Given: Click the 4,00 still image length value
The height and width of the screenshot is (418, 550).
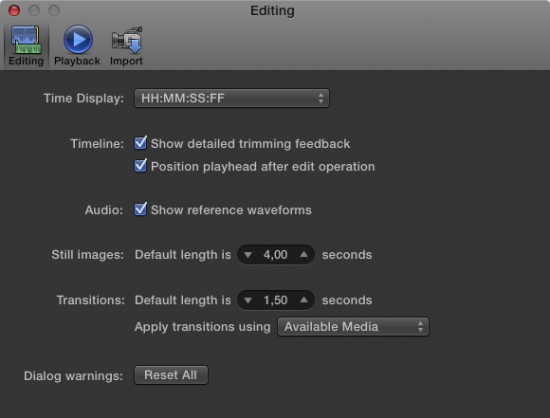Looking at the screenshot, I should coord(276,255).
